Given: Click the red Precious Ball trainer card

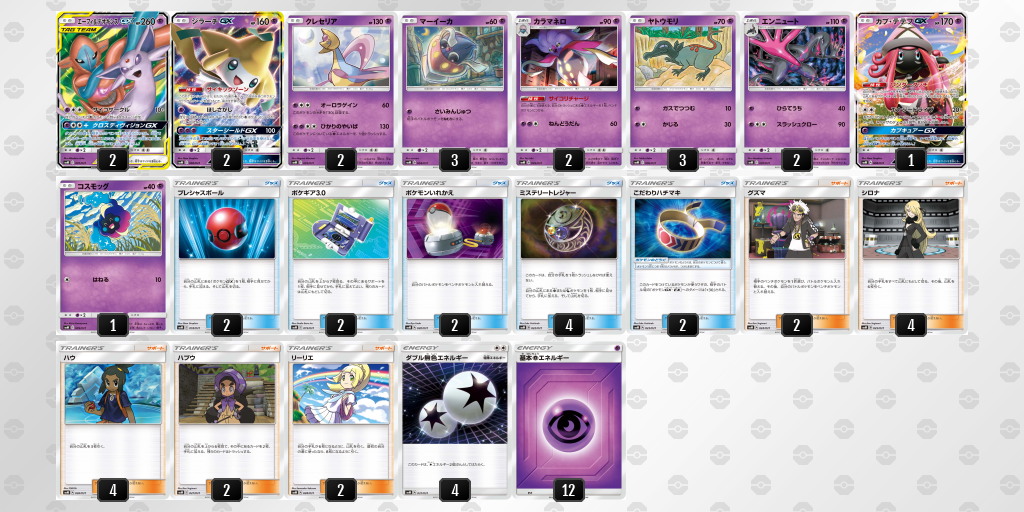Looking at the screenshot, I should point(227,255).
